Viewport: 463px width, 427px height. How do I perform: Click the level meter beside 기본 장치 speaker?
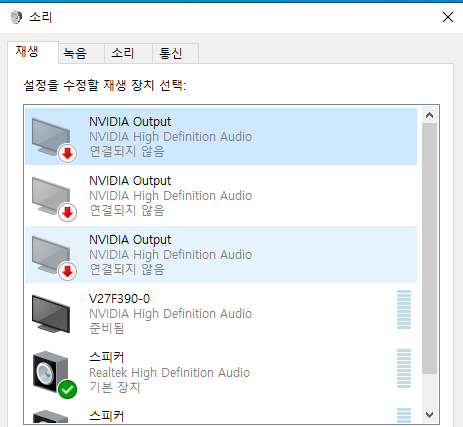pyautogui.click(x=404, y=369)
